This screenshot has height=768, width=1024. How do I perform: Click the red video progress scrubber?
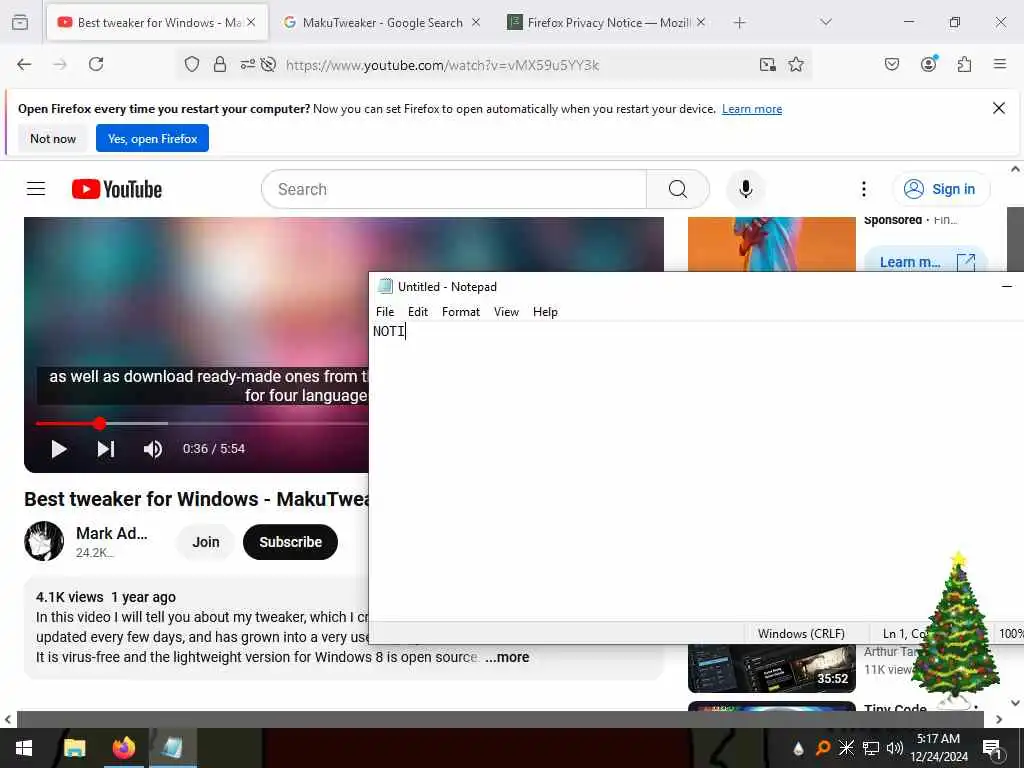coord(99,423)
